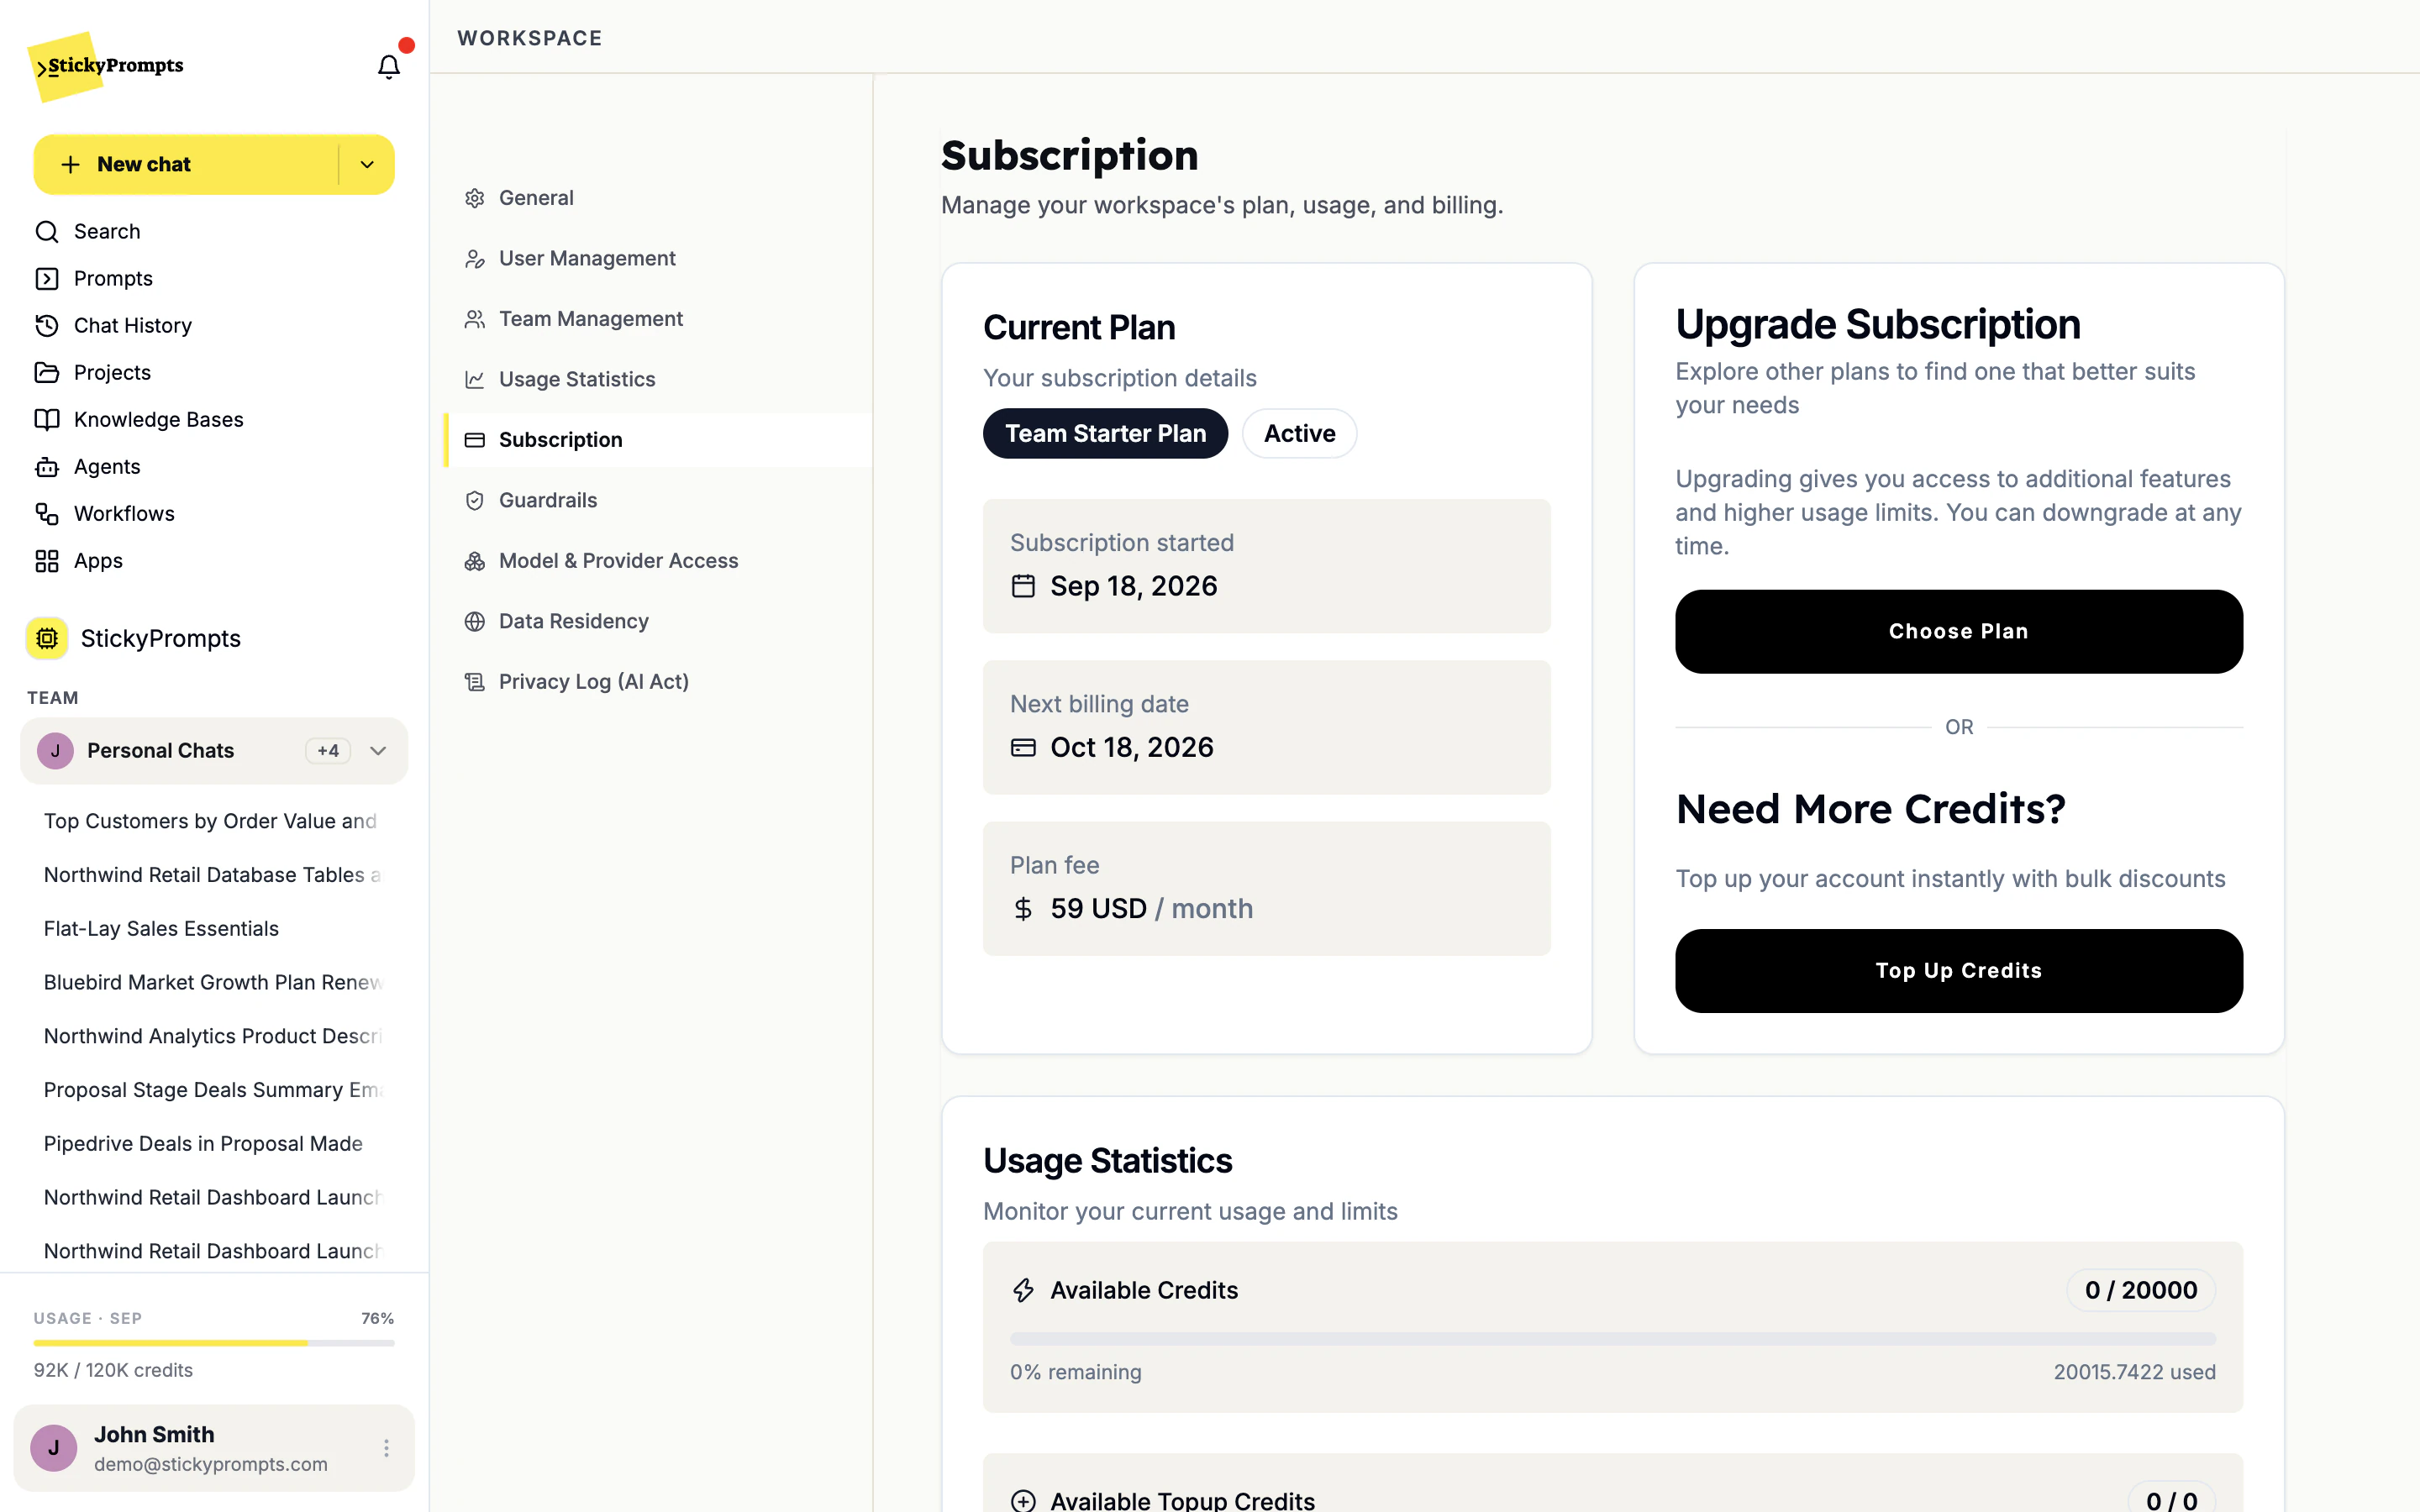Open the New chat dropdown arrow
Screen dimensions: 2420x1512
coord(367,164)
